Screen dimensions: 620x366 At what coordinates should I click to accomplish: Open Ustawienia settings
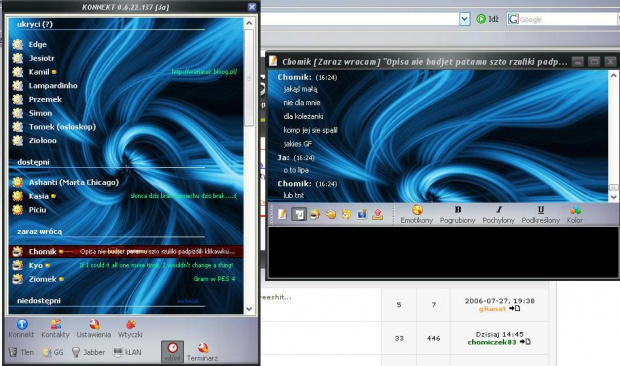[94, 329]
